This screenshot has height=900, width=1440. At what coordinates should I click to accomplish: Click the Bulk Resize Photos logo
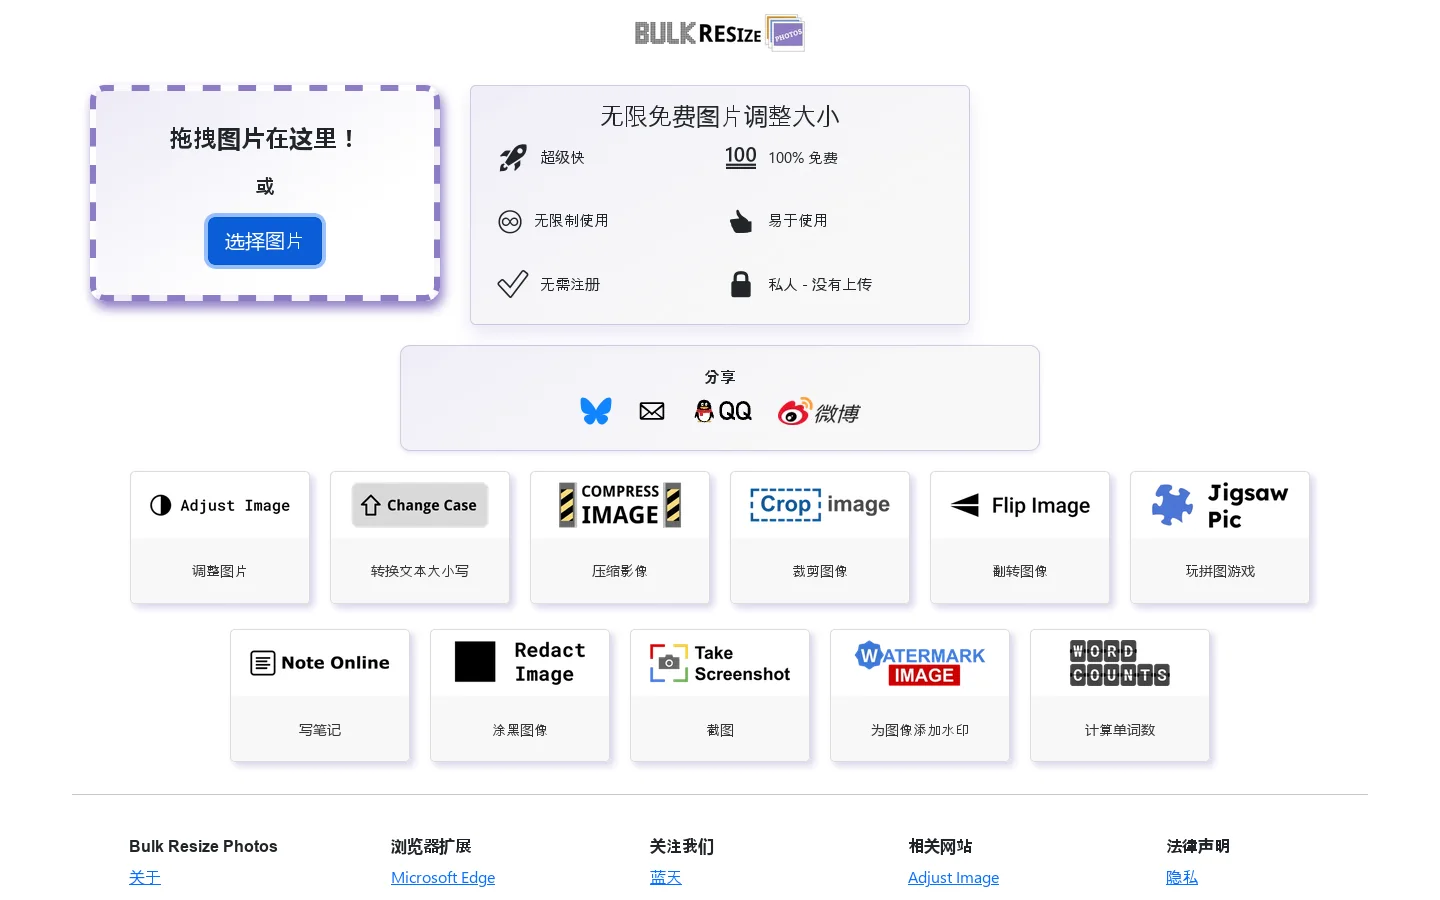(720, 33)
